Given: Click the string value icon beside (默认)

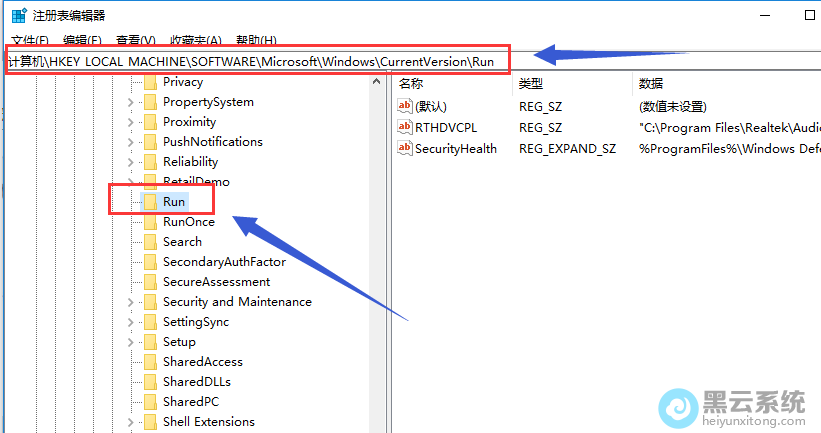Looking at the screenshot, I should click(x=405, y=106).
